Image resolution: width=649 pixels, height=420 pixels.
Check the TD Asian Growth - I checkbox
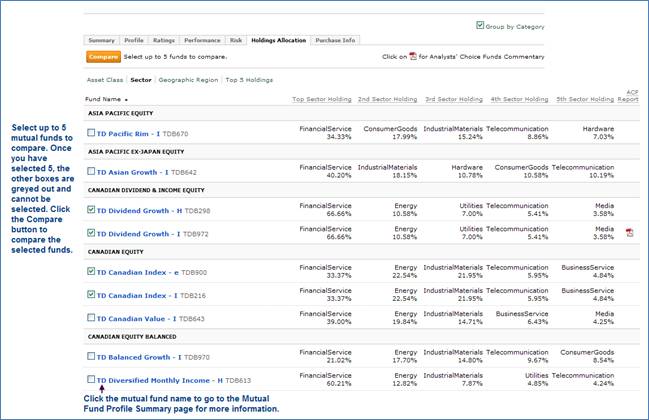pos(91,171)
